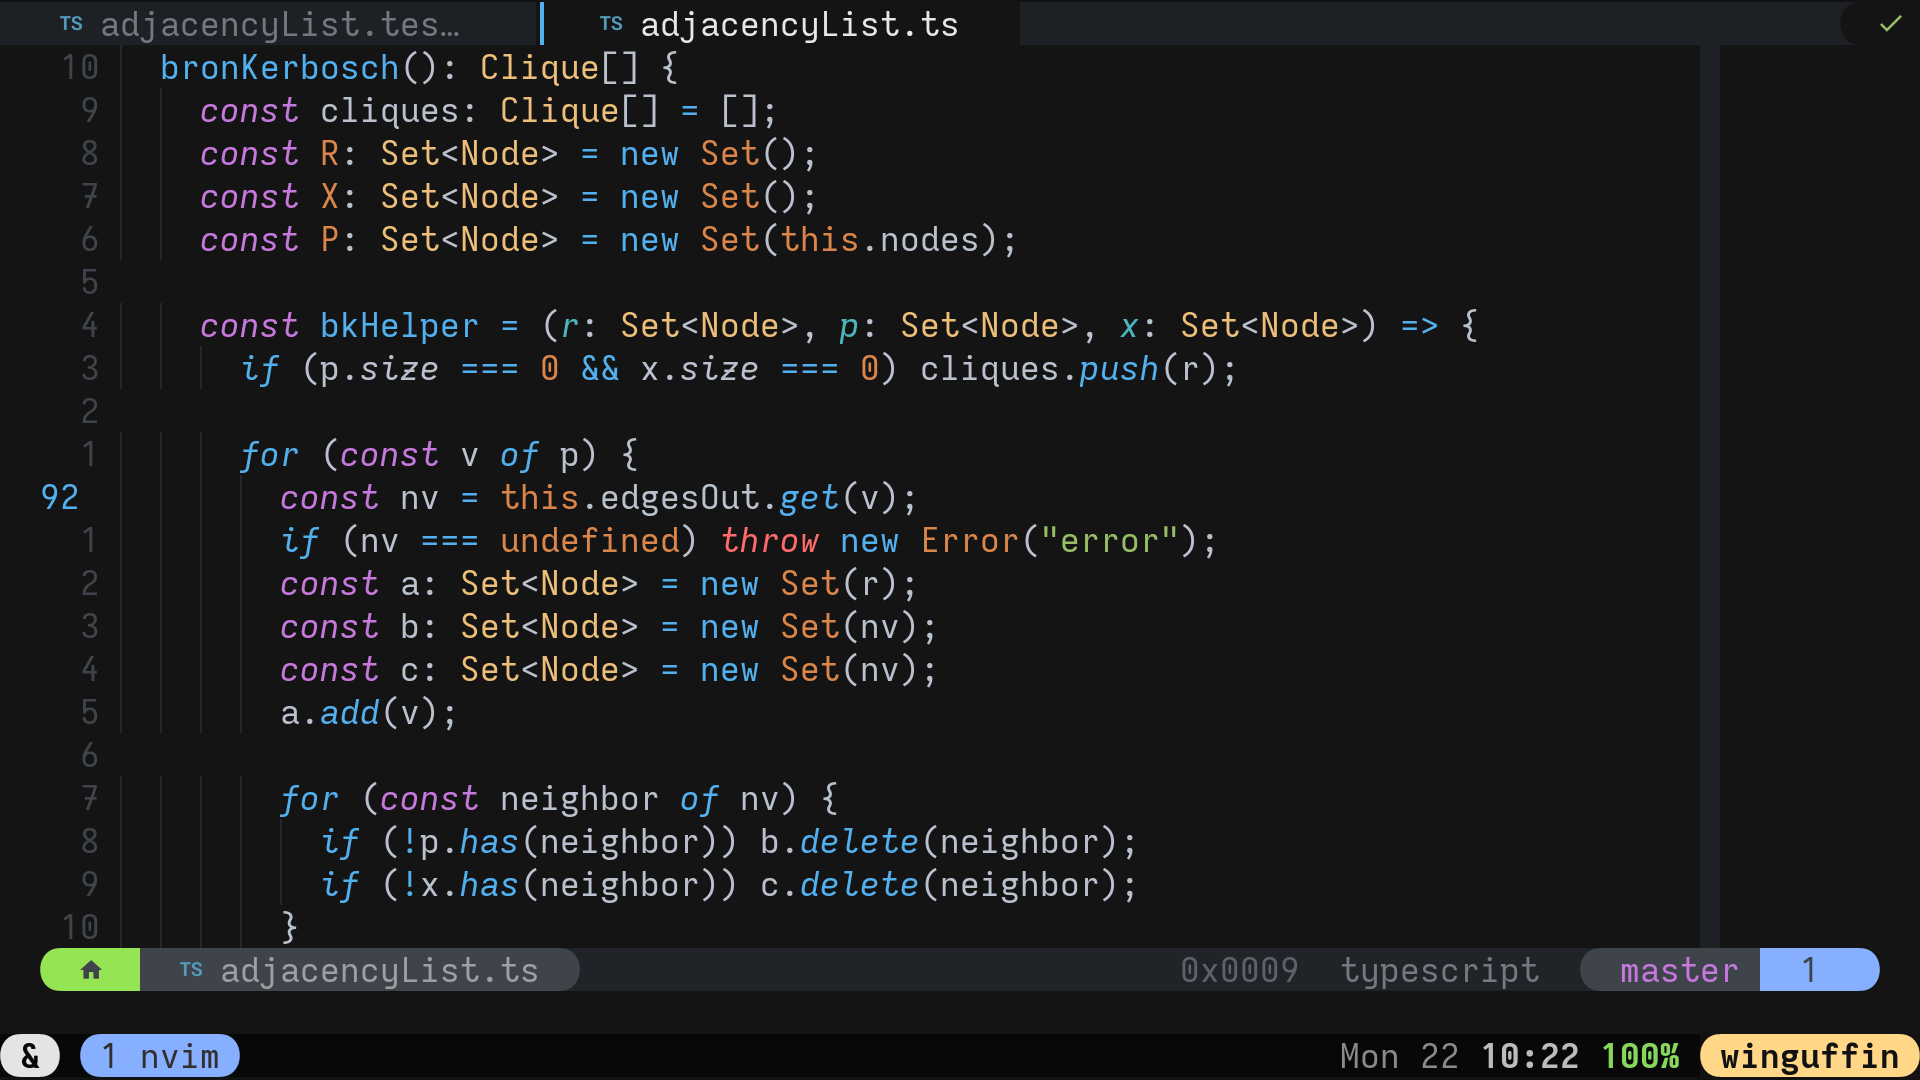This screenshot has height=1080, width=1920.
Task: Click the TS icon on the adjacencyList.ts tab
Action: (x=611, y=24)
